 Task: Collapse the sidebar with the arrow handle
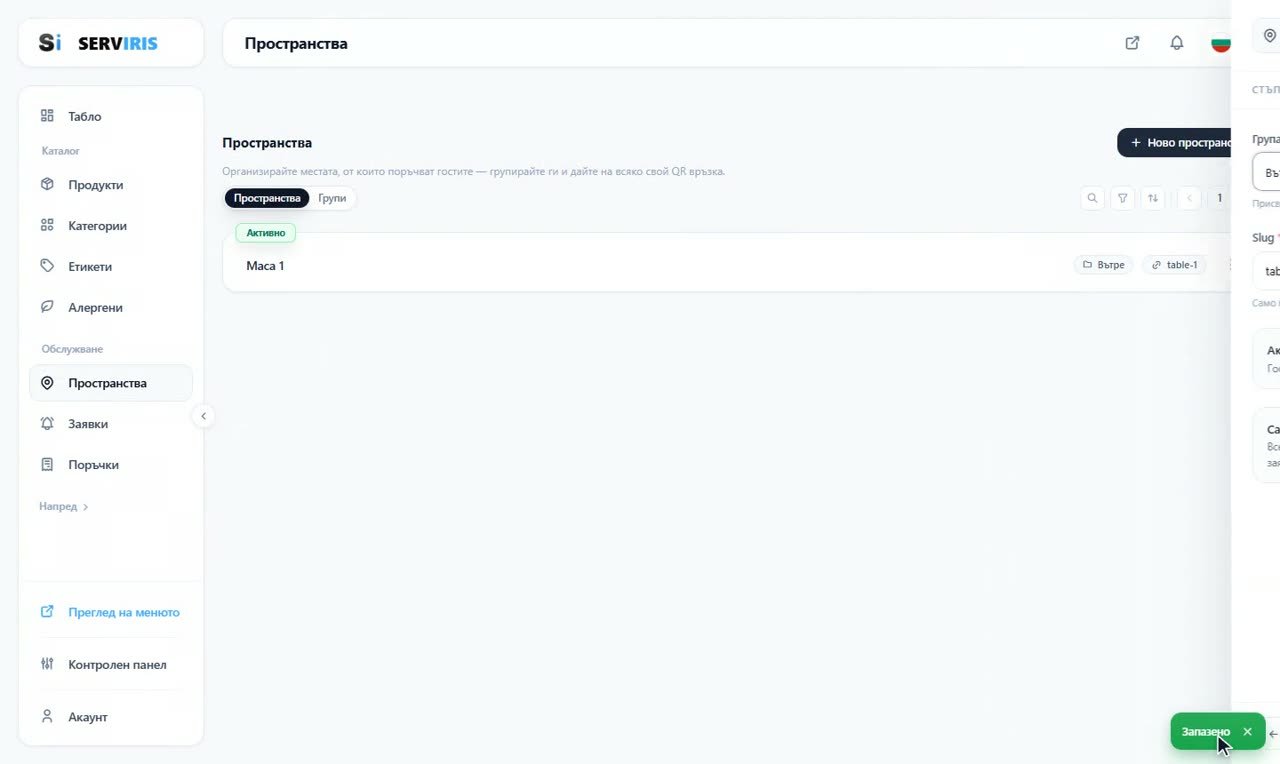pyautogui.click(x=203, y=416)
